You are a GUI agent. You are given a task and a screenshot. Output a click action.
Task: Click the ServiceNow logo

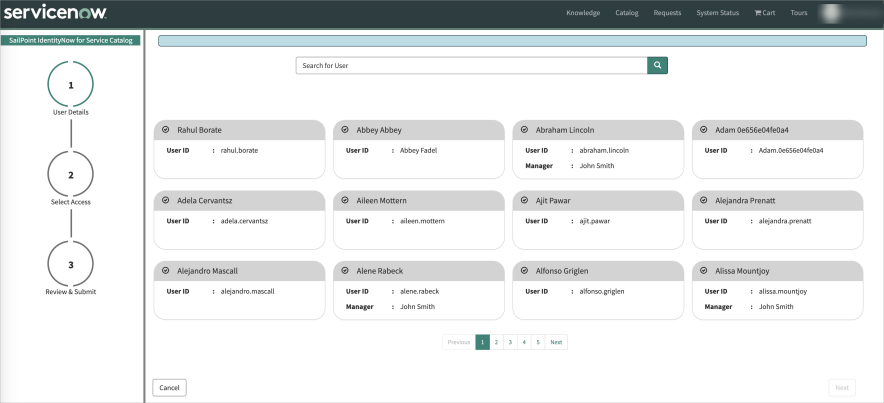[55, 13]
